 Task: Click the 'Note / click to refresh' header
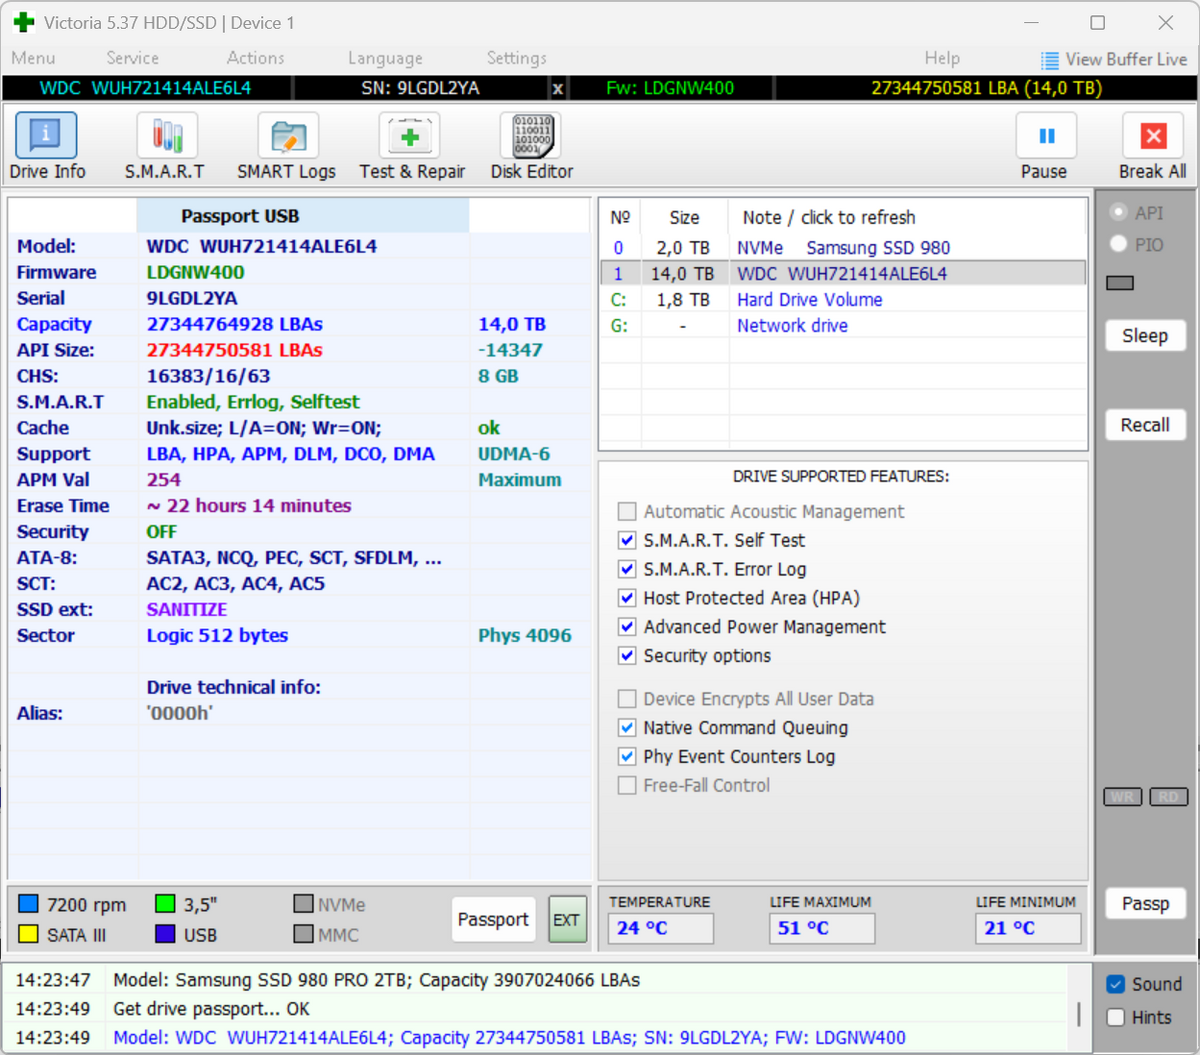pos(828,218)
